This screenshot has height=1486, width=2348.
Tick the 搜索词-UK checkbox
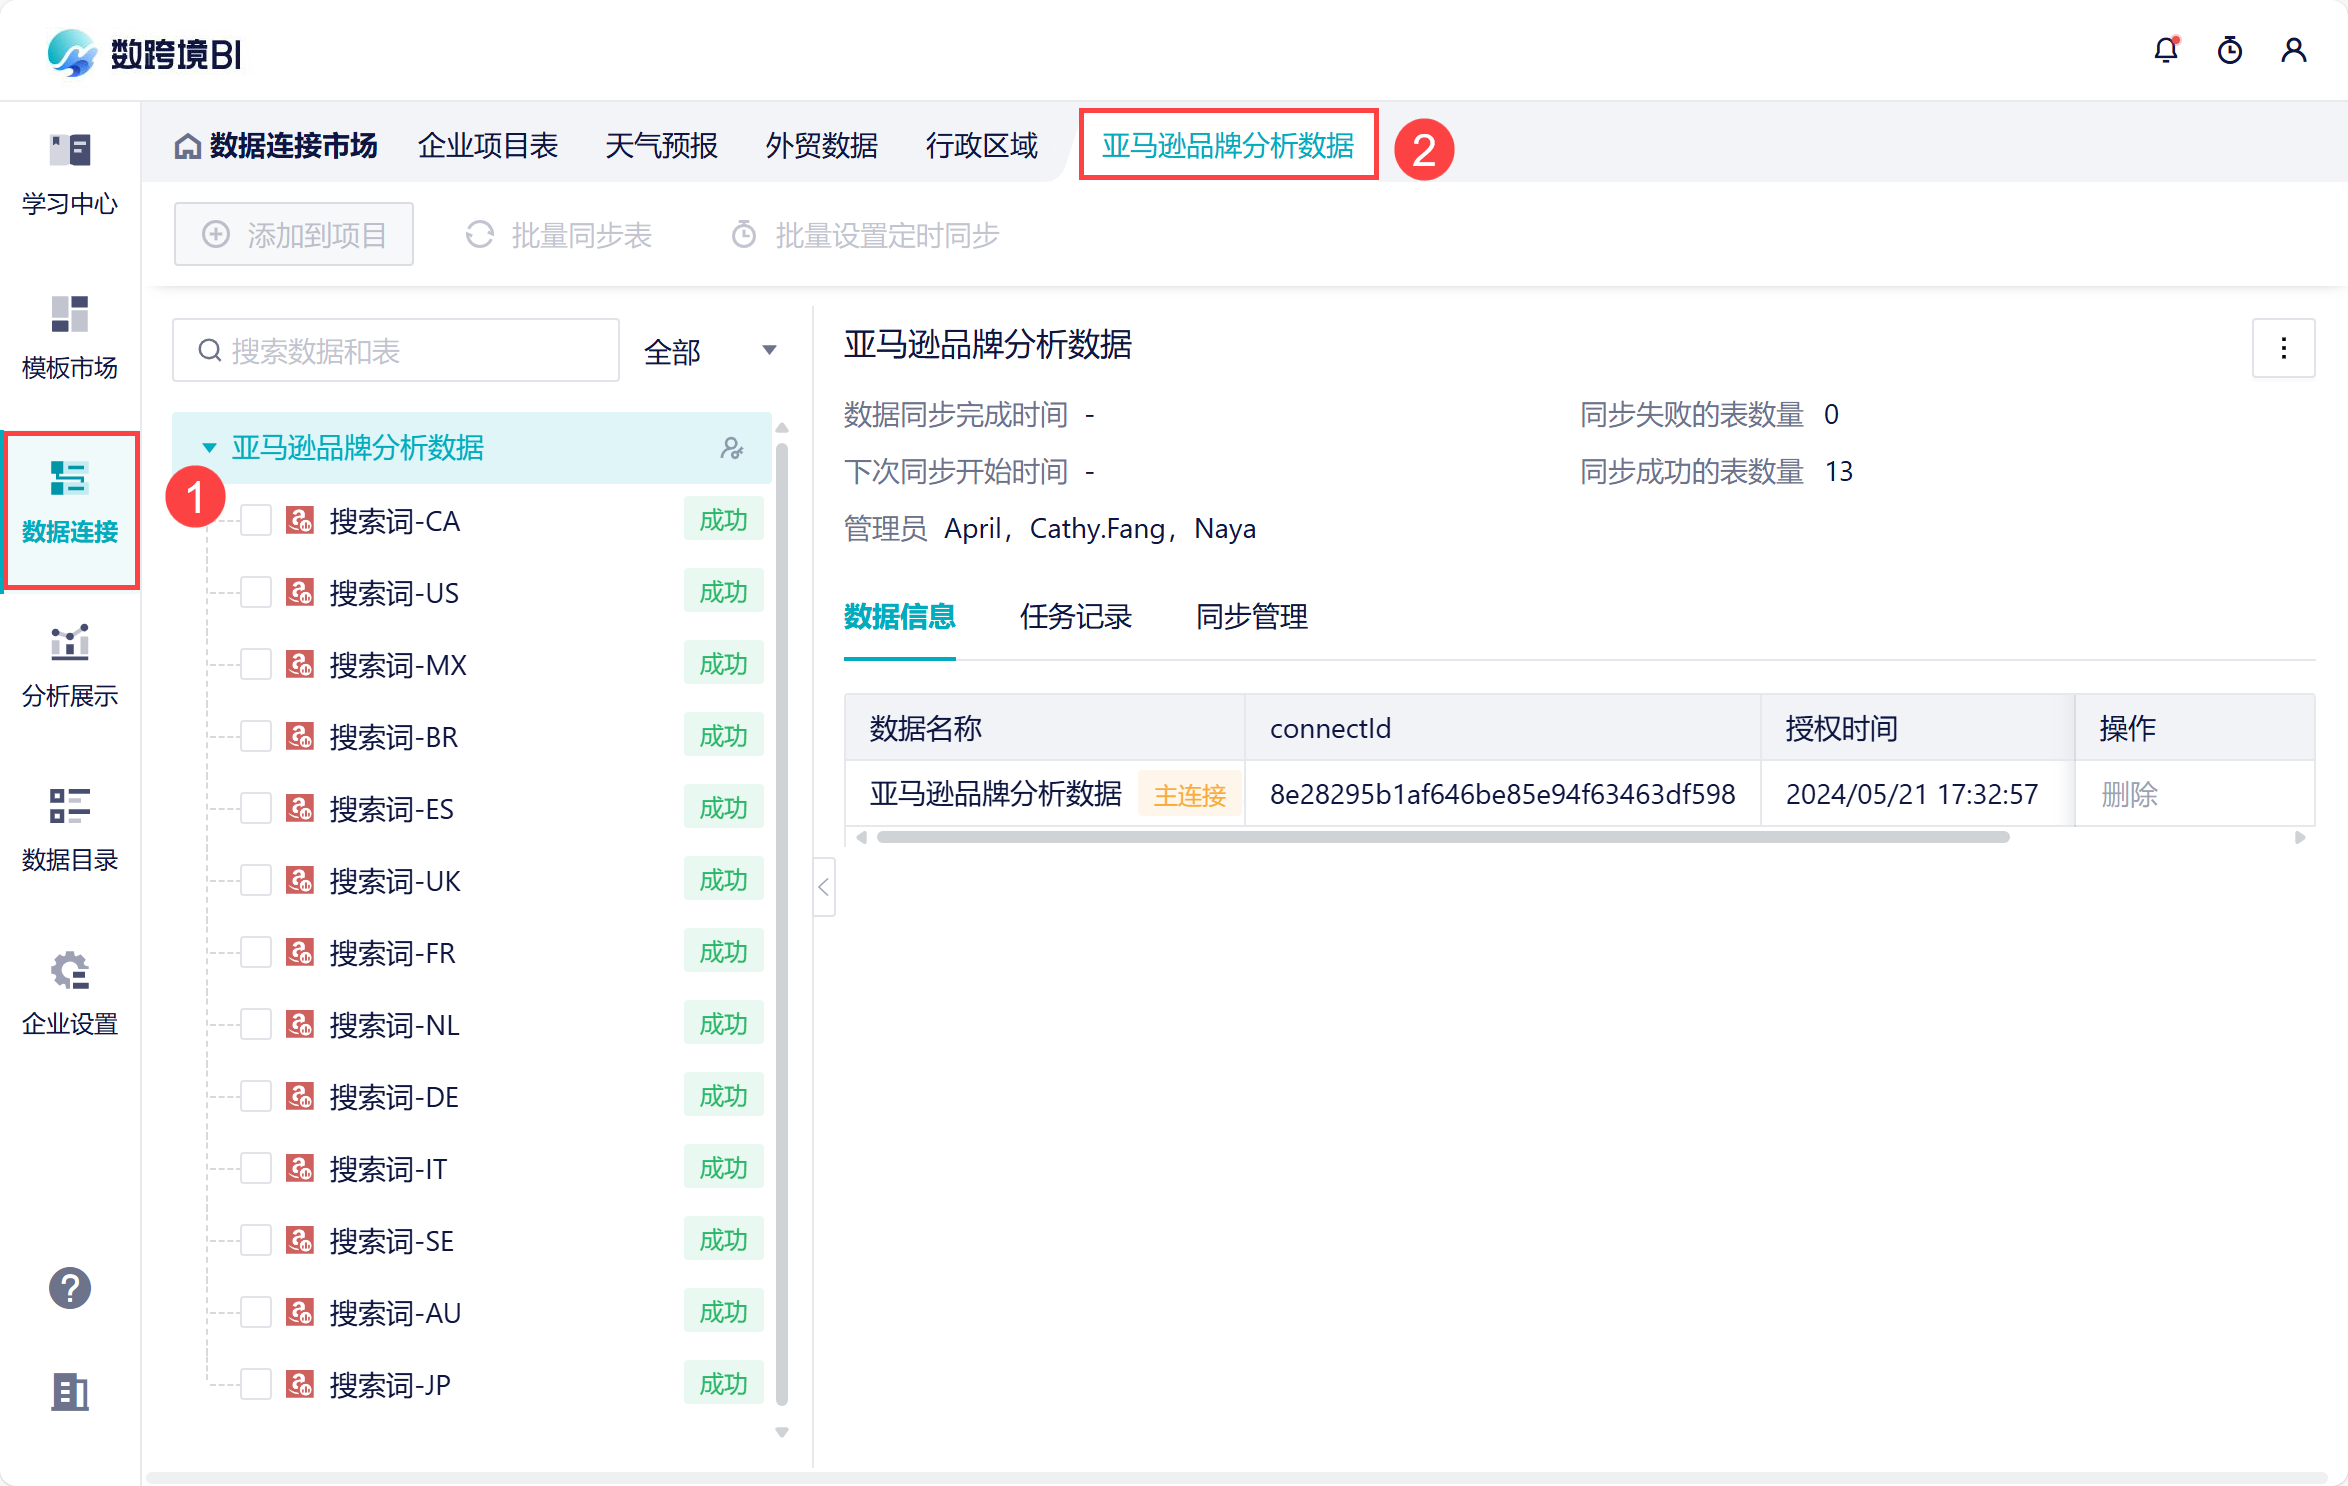[256, 881]
